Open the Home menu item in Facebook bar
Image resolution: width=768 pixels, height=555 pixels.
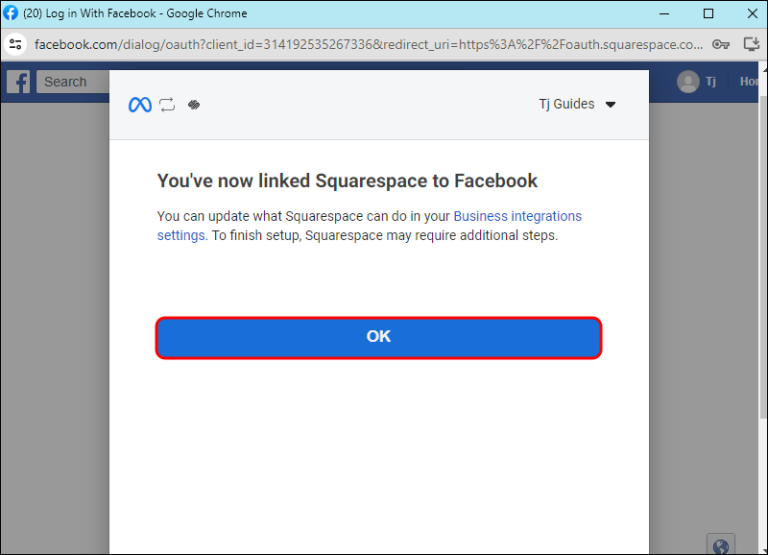click(x=751, y=82)
